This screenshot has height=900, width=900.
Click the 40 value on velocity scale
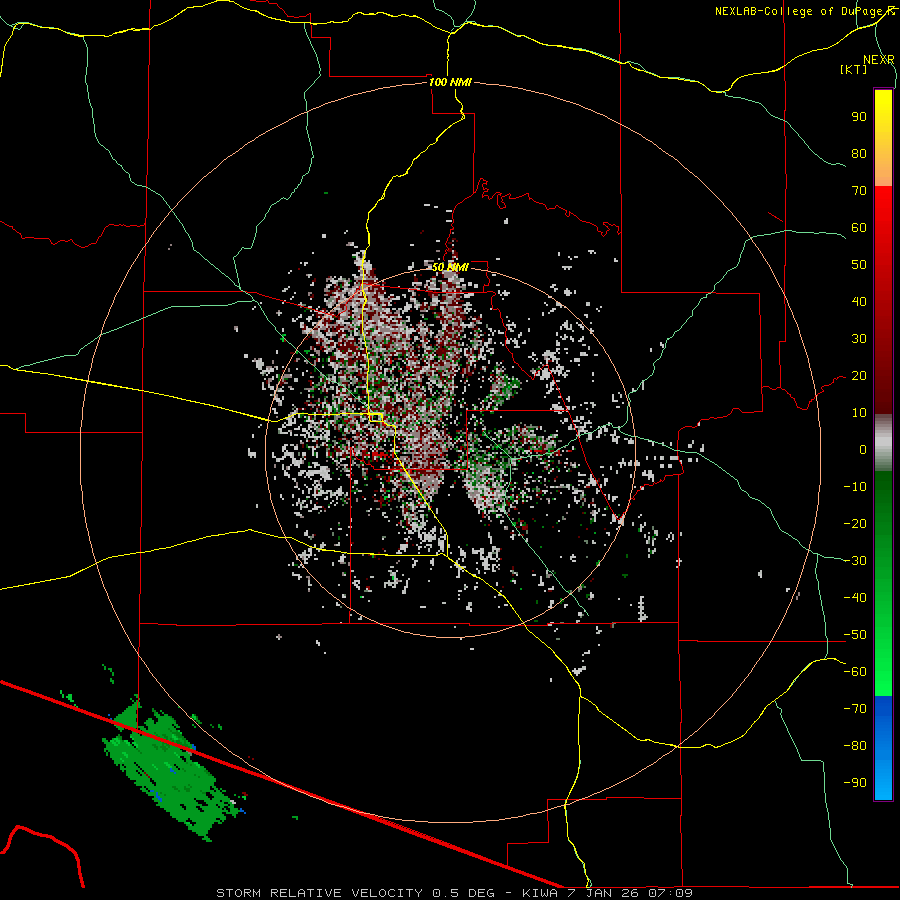[859, 301]
